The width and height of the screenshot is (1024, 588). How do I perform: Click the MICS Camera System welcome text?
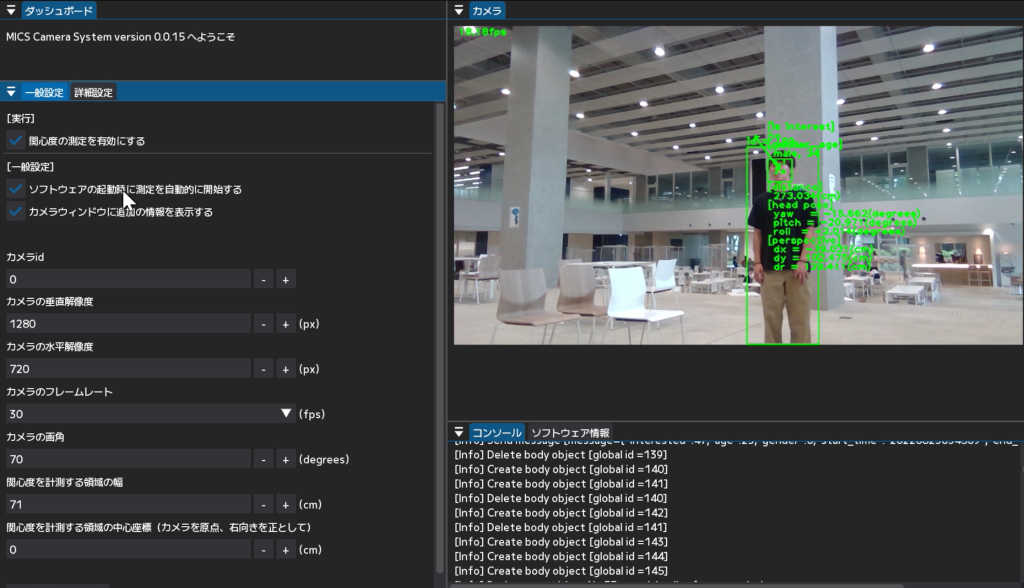point(120,37)
